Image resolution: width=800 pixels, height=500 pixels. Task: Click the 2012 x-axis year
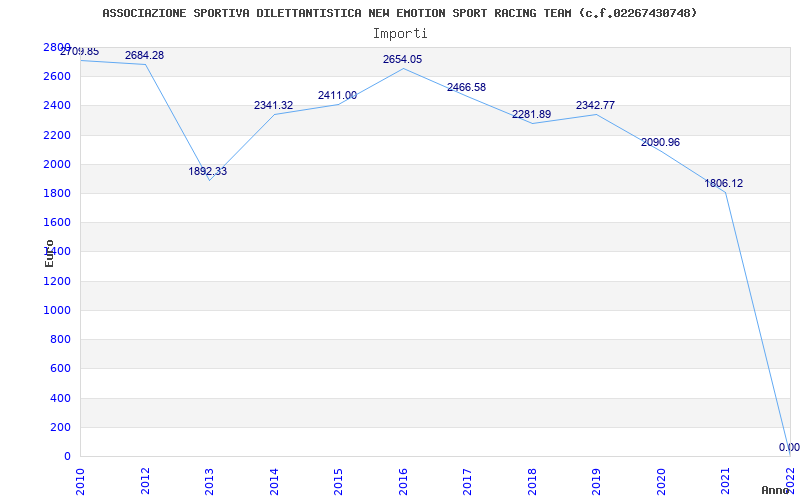tap(145, 481)
